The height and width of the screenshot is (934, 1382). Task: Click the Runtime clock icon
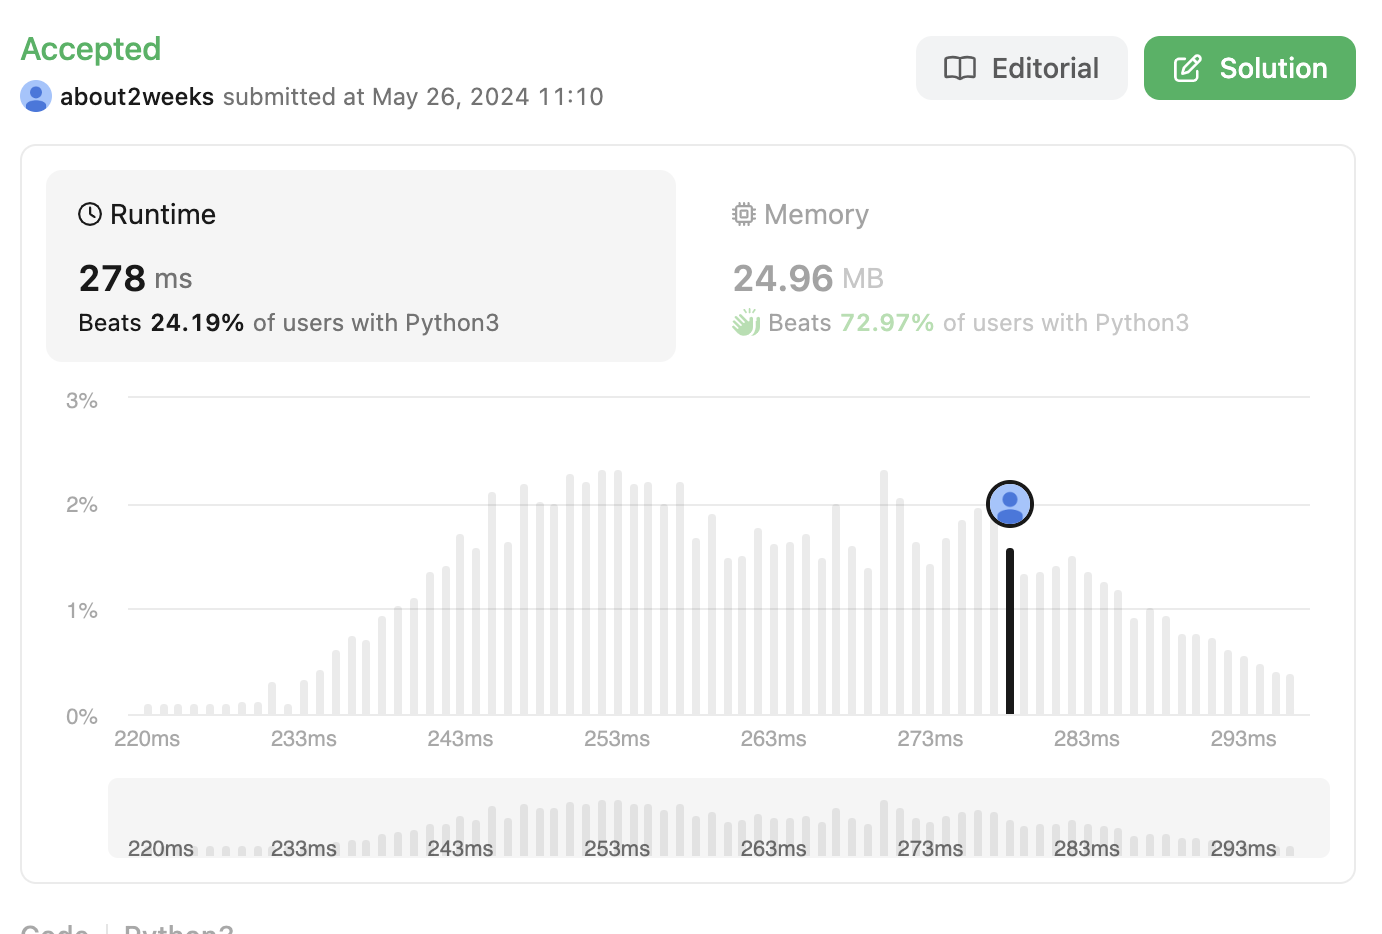coord(90,214)
